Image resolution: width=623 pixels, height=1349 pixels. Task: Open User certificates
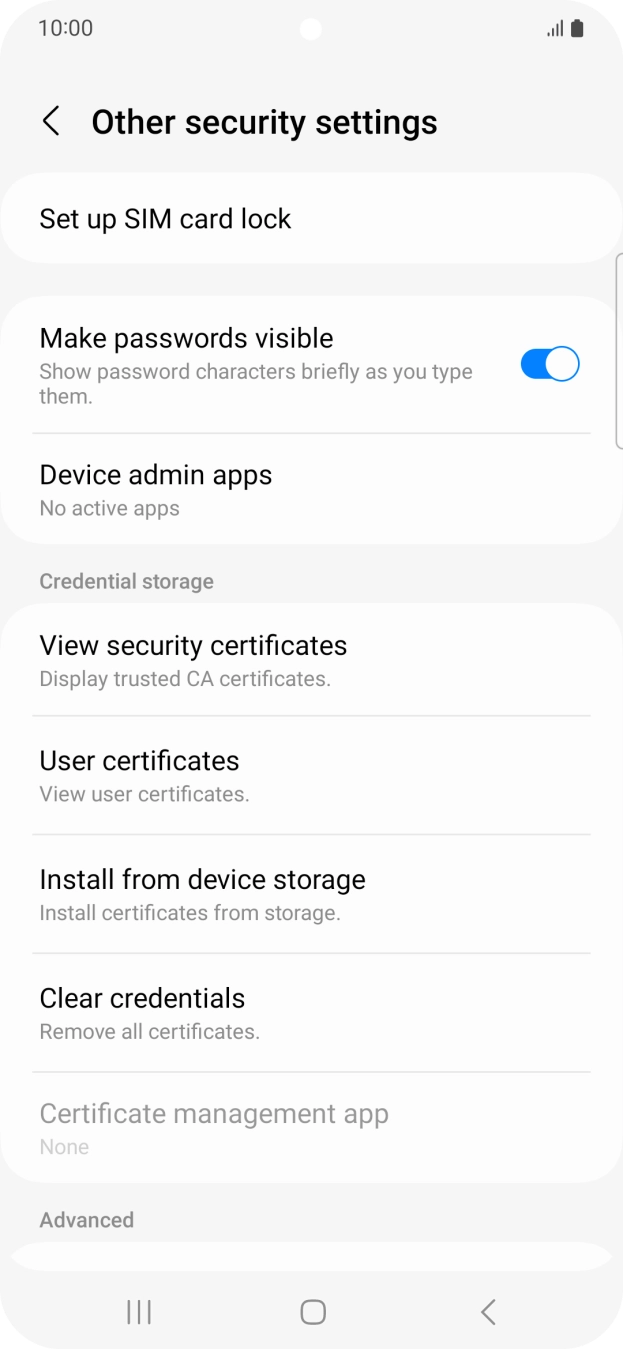coord(139,774)
